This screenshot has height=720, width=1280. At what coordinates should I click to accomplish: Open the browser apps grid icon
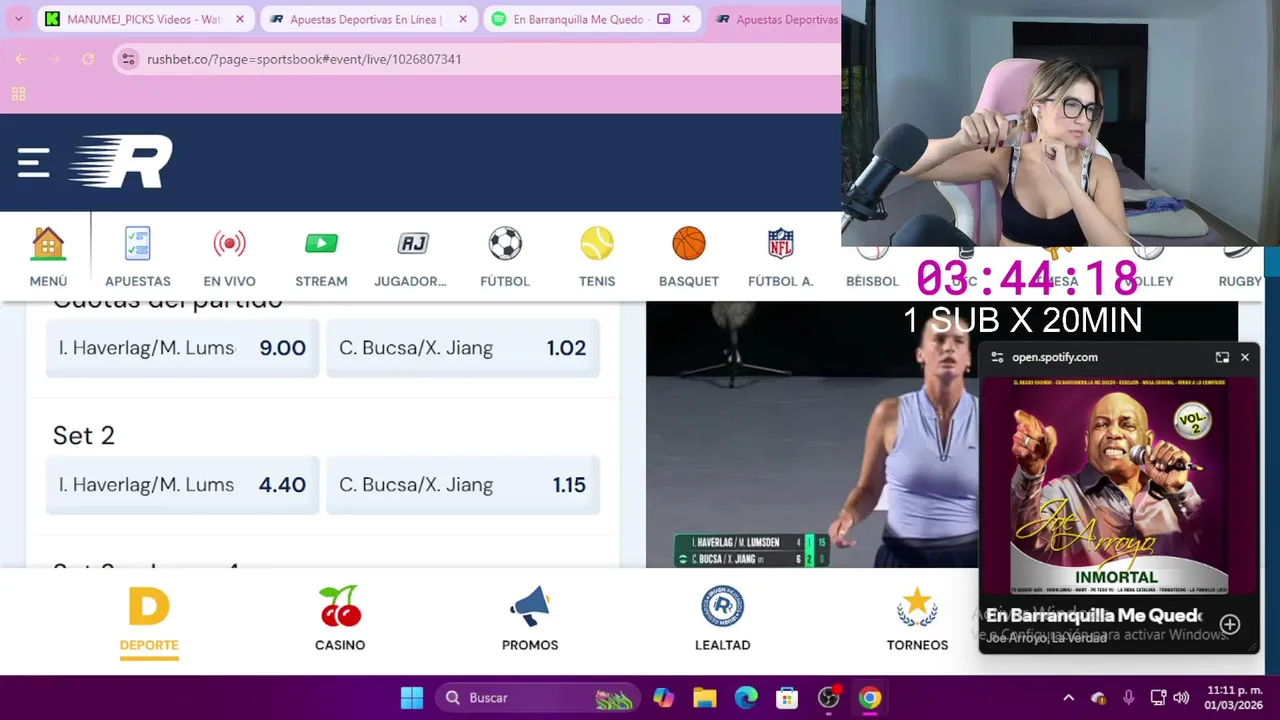(x=18, y=94)
